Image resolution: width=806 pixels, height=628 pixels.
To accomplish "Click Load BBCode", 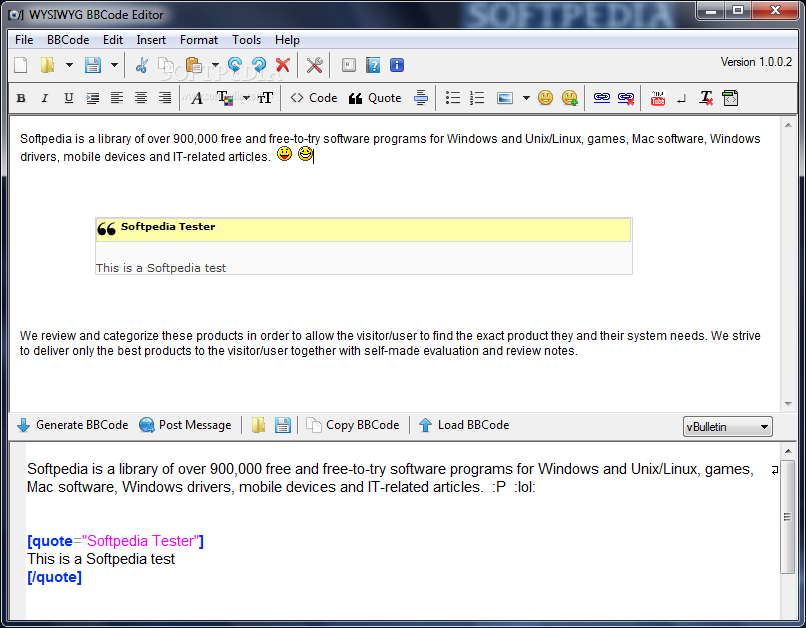I will point(464,425).
